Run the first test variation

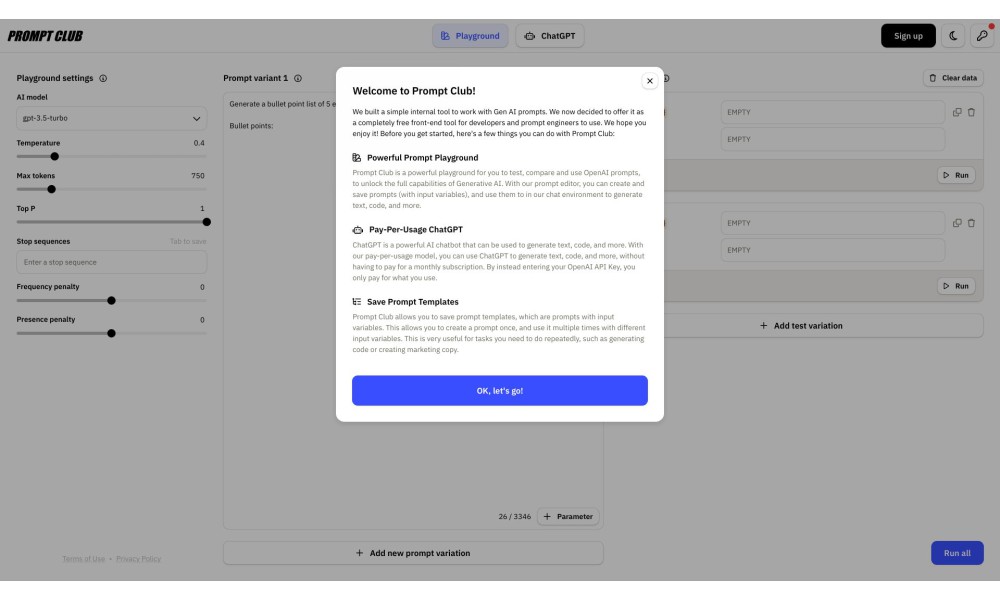[955, 175]
